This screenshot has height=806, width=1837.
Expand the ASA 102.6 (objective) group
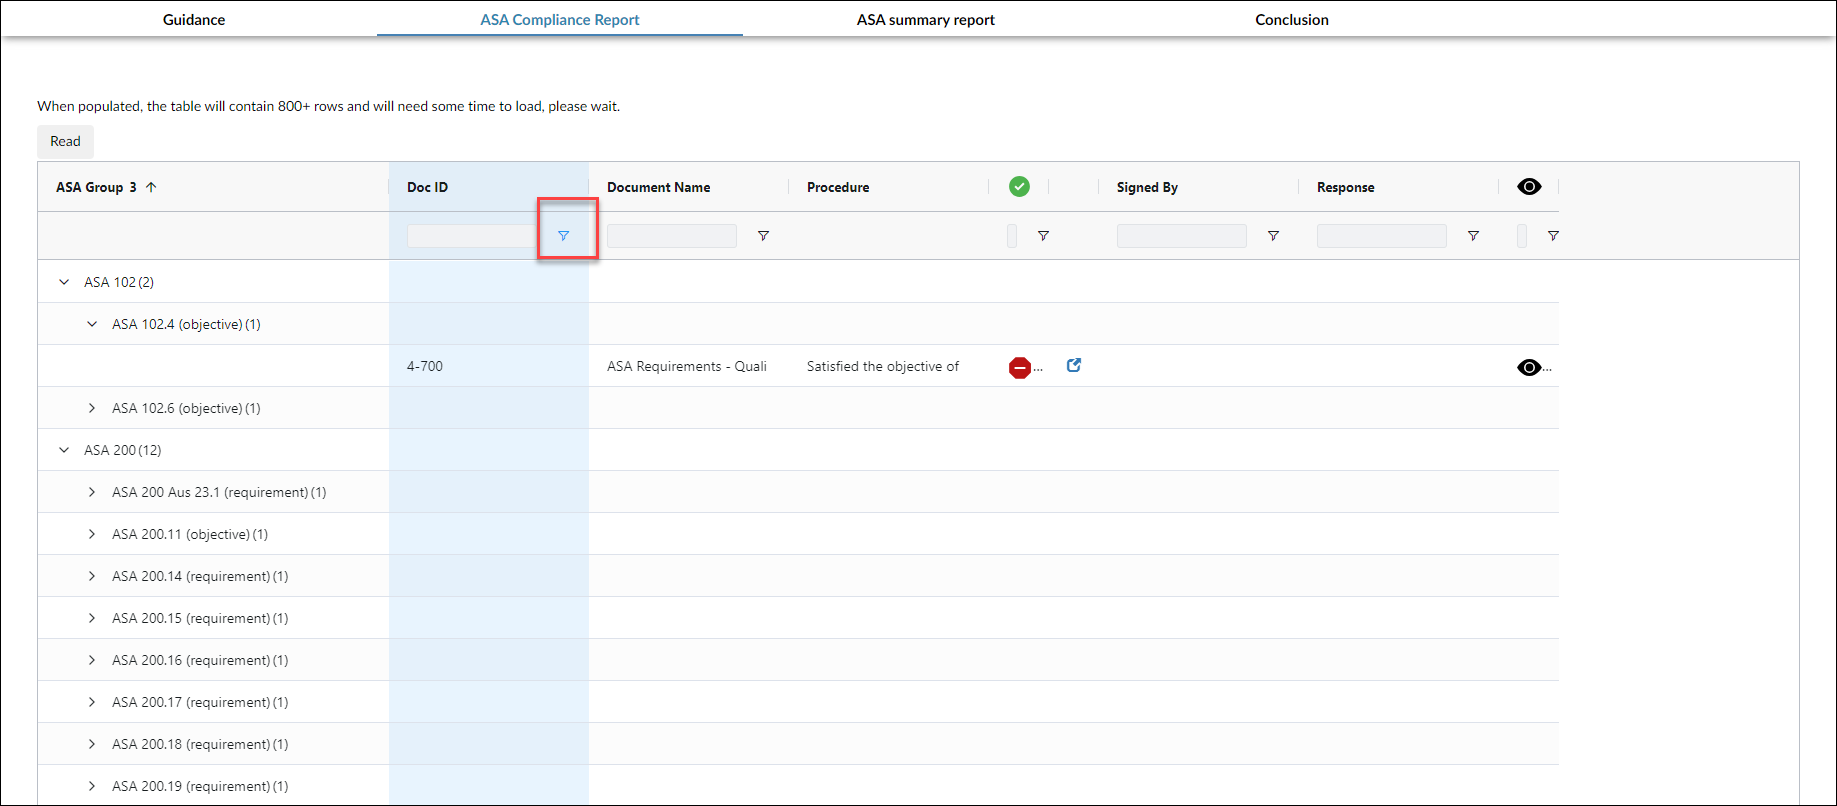tap(92, 408)
